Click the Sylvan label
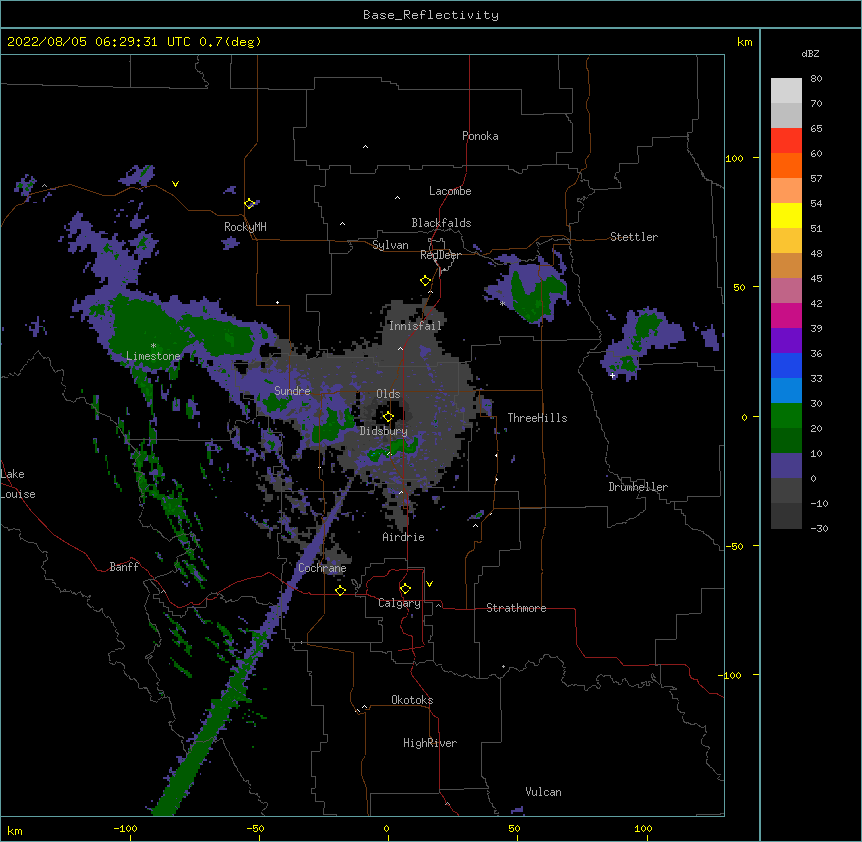 (390, 245)
